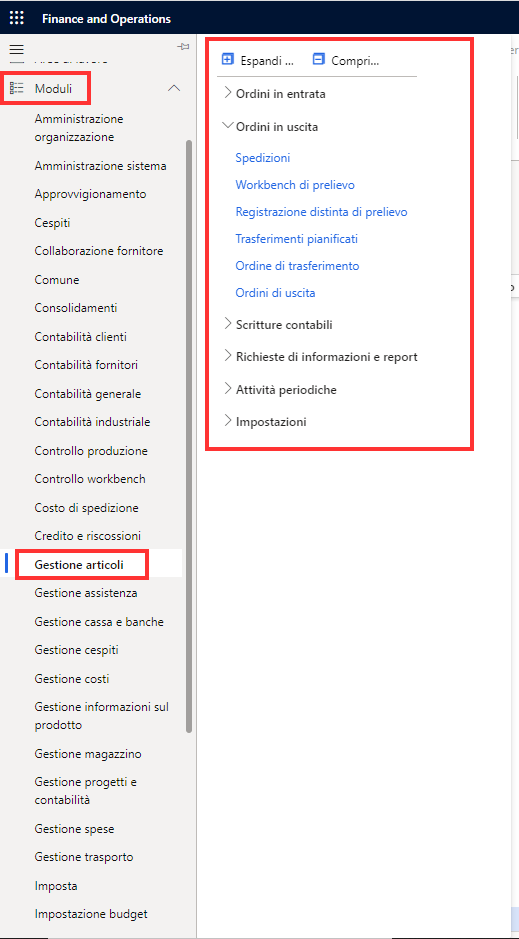Open Workbench di prelievo link
The image size is (519, 939).
pyautogui.click(x=295, y=185)
